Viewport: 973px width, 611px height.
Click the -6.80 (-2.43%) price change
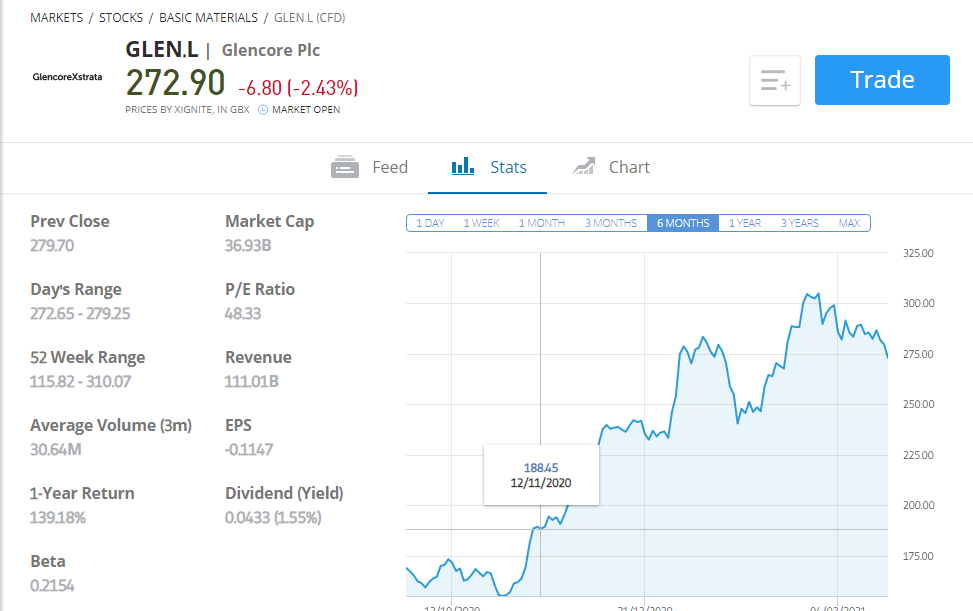tap(298, 88)
